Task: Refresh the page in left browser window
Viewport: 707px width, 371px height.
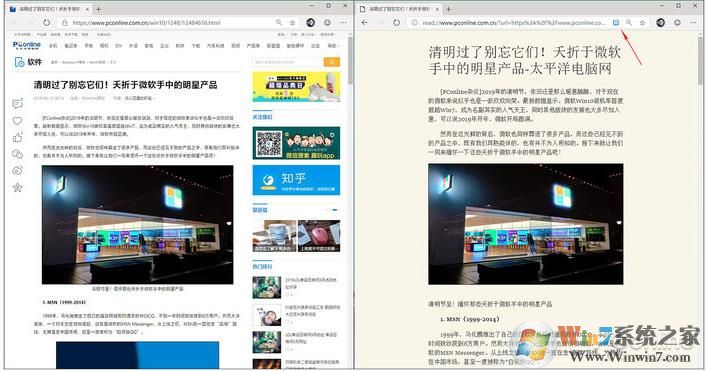Action: coord(46,23)
